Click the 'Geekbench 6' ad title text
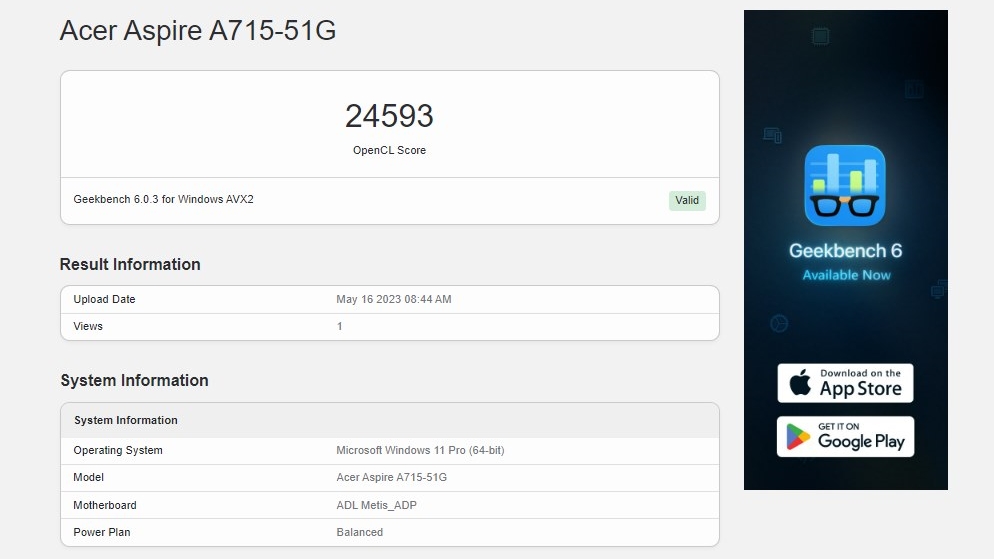 (x=845, y=251)
